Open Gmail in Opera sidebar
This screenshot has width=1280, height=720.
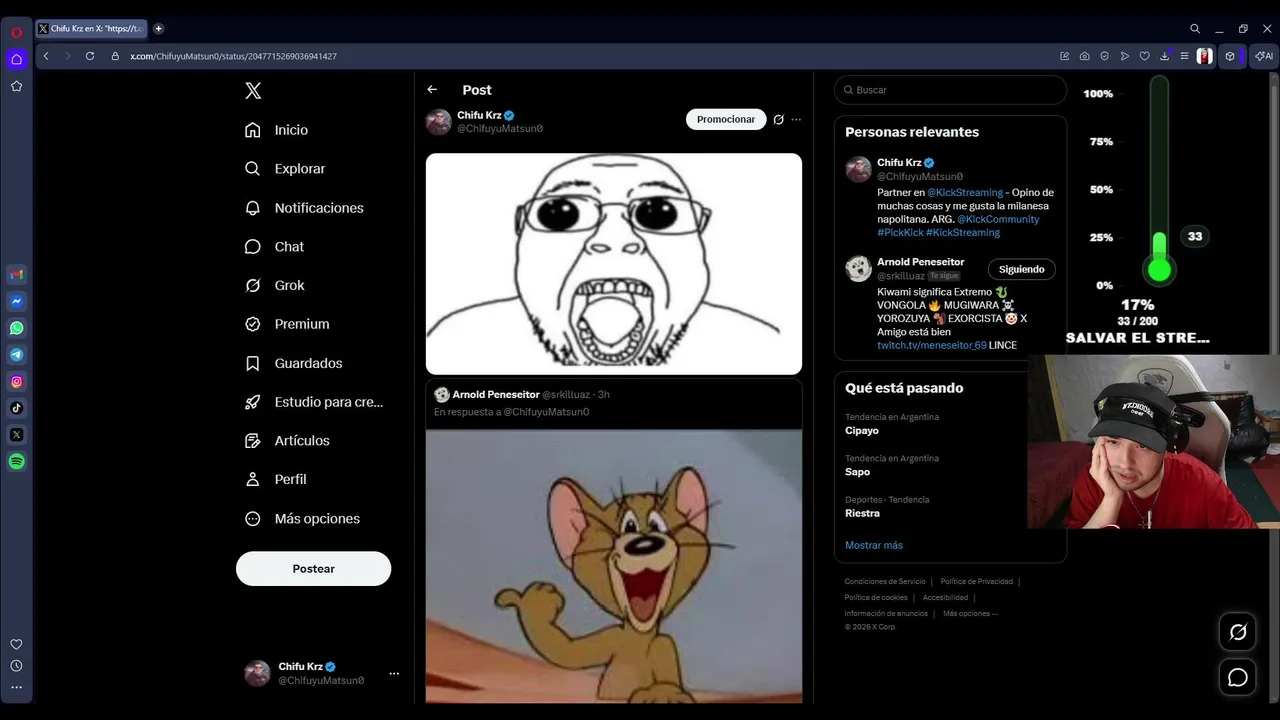pos(17,274)
